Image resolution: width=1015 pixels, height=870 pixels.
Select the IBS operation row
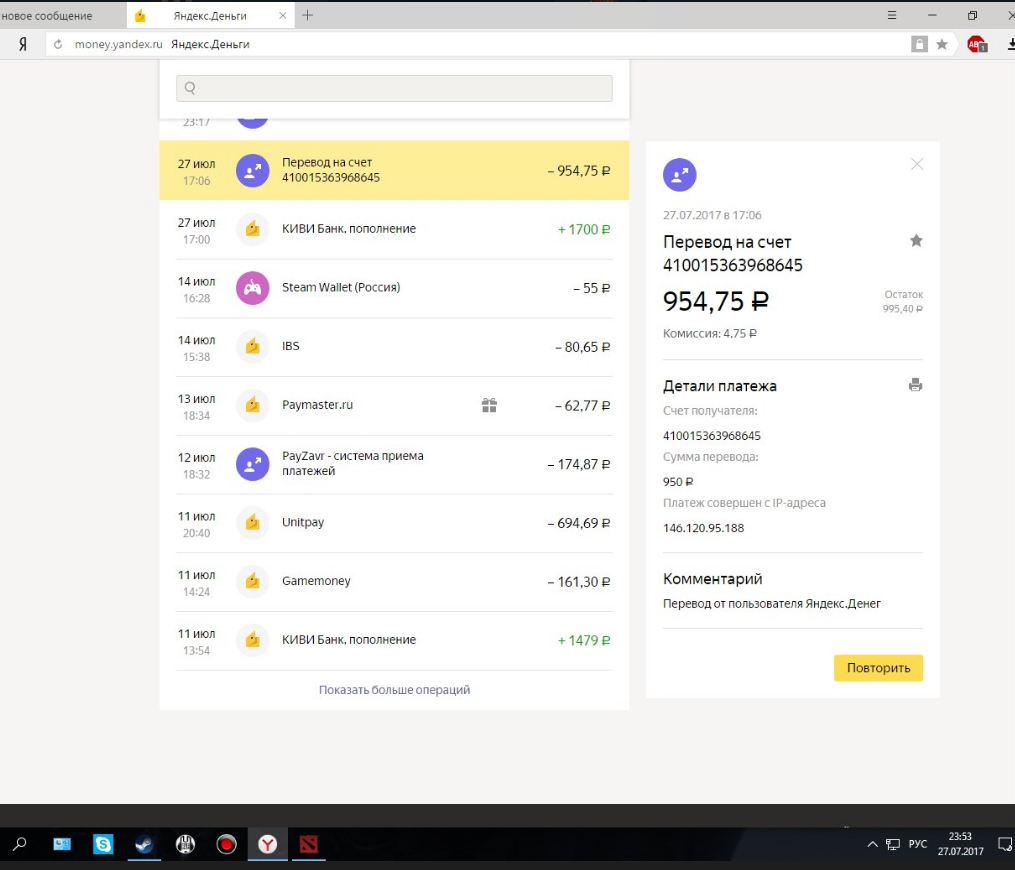[394, 347]
